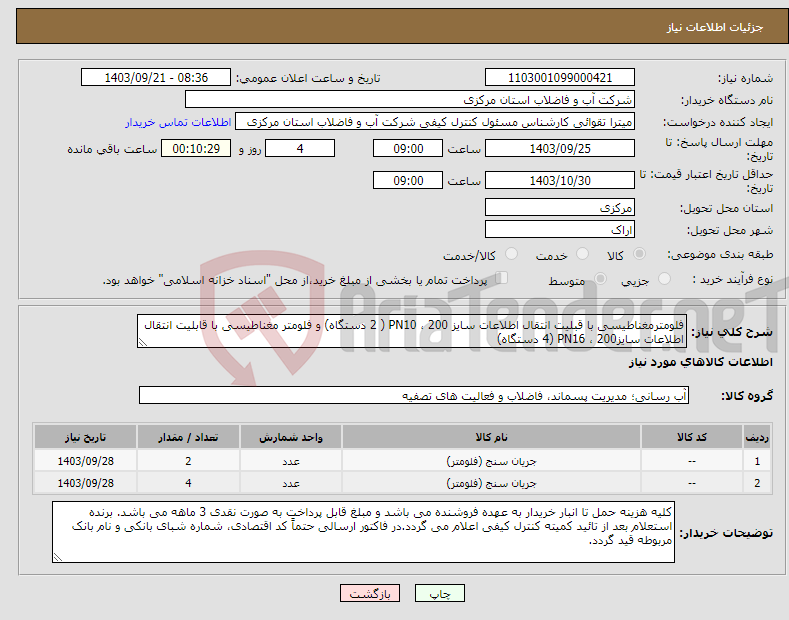The height and width of the screenshot is (620, 789).
Task: Click the response deadline date 1403/09/25
Action: coord(560,148)
